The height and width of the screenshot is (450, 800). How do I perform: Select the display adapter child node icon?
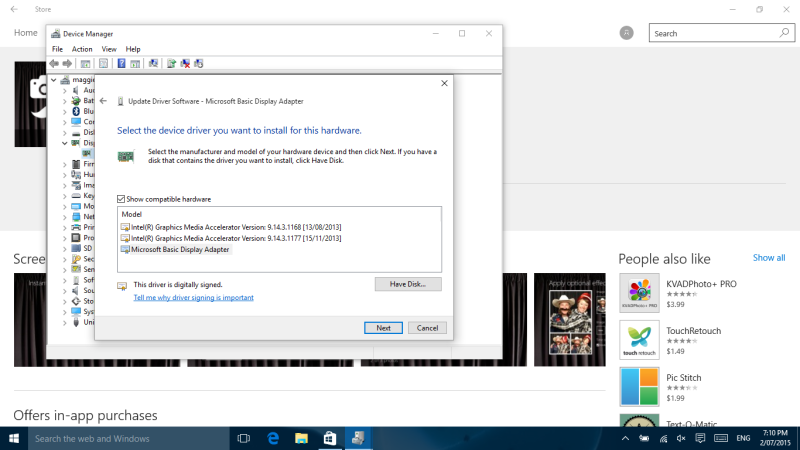point(87,153)
